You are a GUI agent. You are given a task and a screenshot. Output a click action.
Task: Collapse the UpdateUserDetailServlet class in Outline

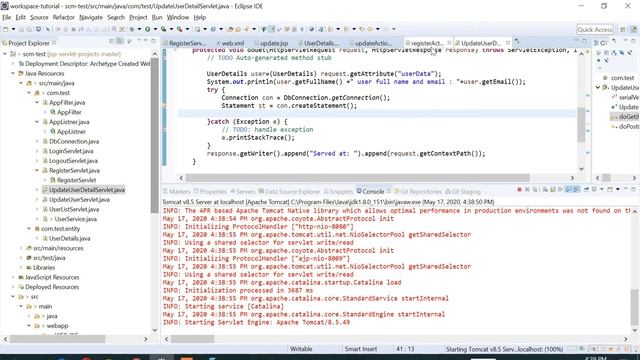[x=598, y=87]
